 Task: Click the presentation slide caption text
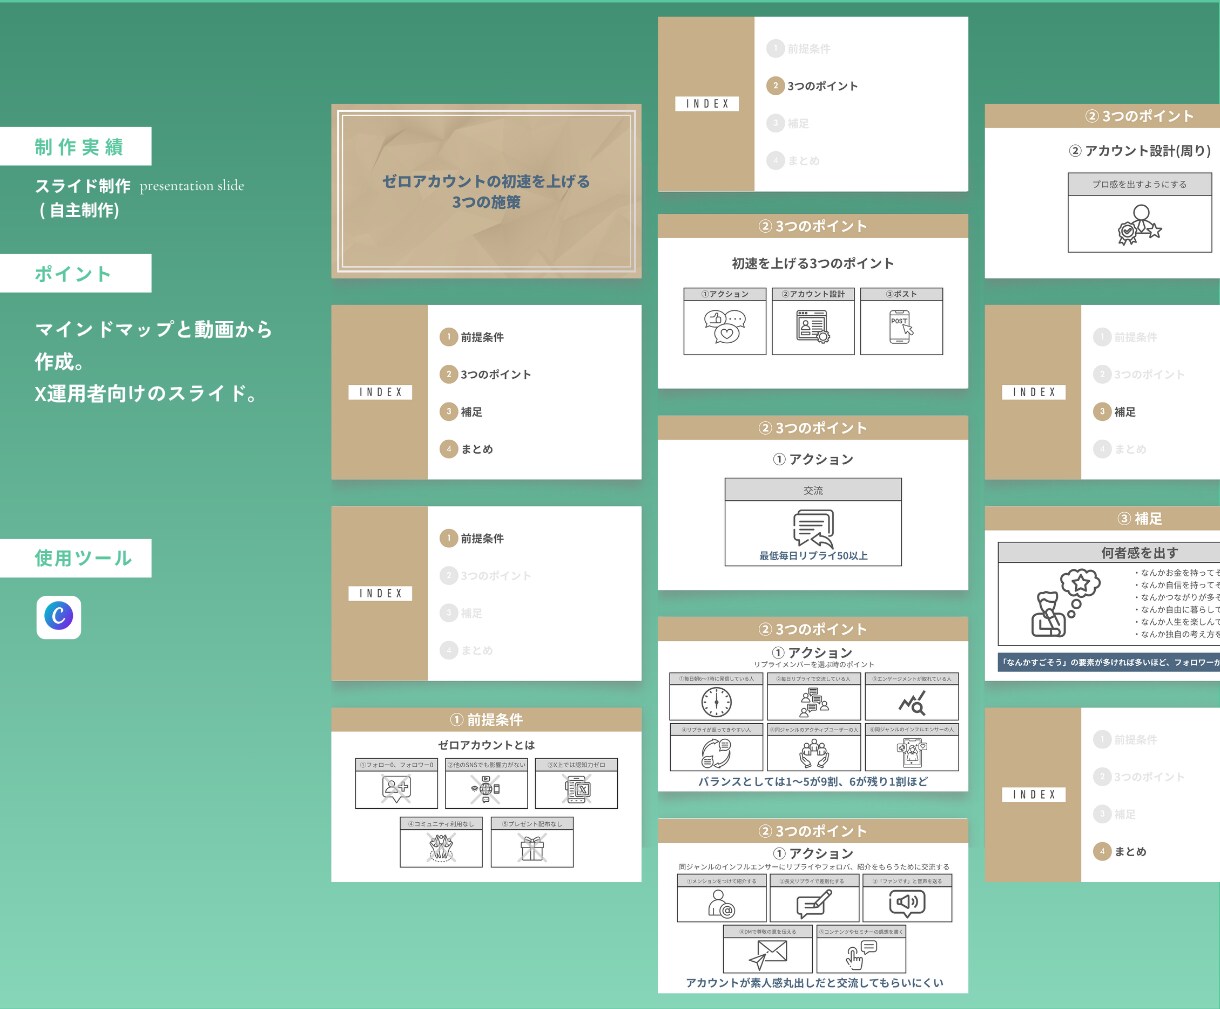pos(192,186)
